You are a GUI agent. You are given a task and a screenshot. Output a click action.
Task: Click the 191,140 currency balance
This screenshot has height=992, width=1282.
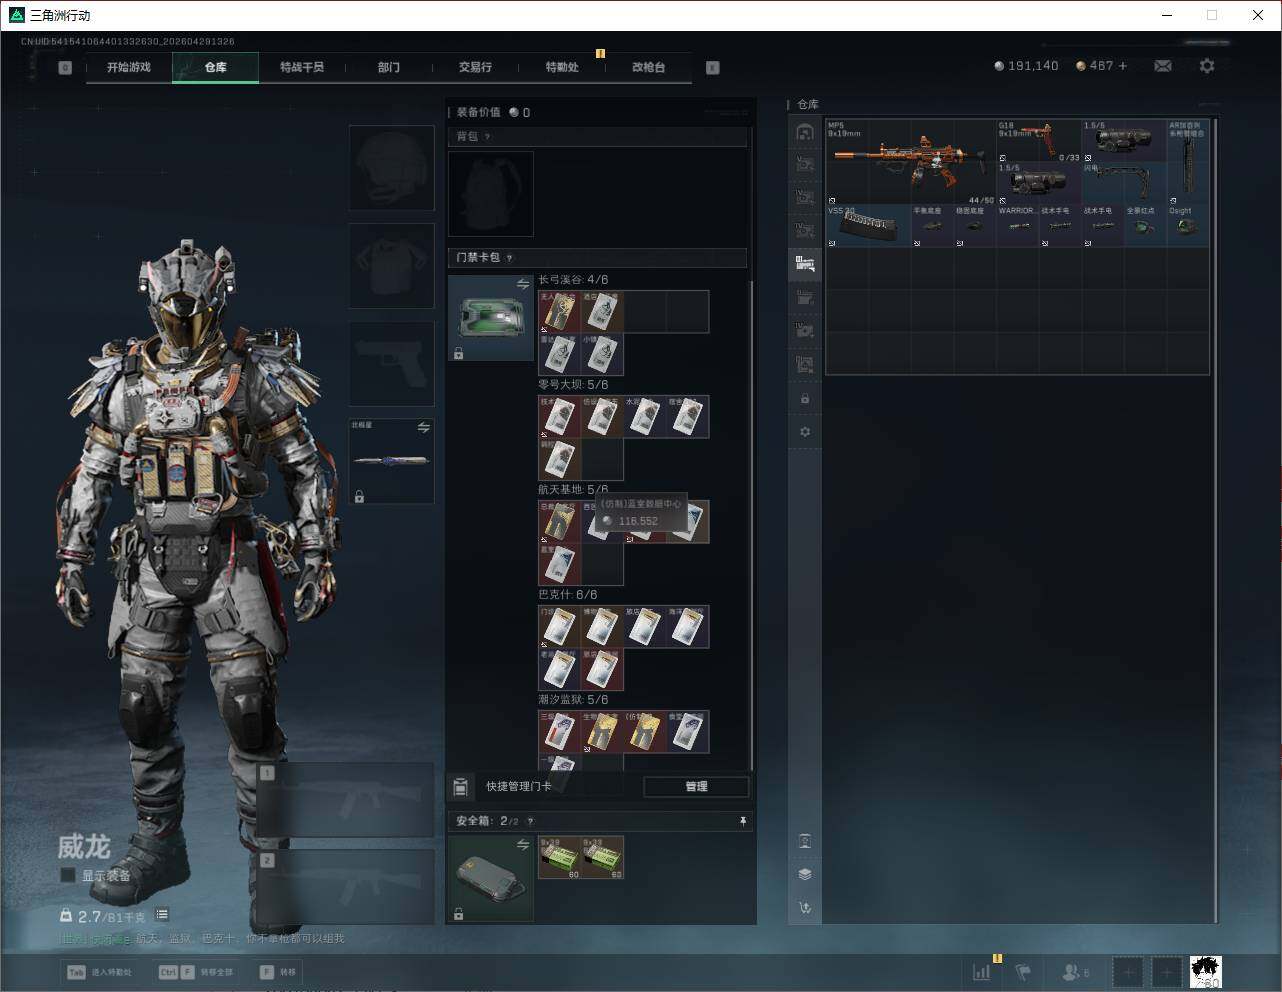[x=1026, y=66]
